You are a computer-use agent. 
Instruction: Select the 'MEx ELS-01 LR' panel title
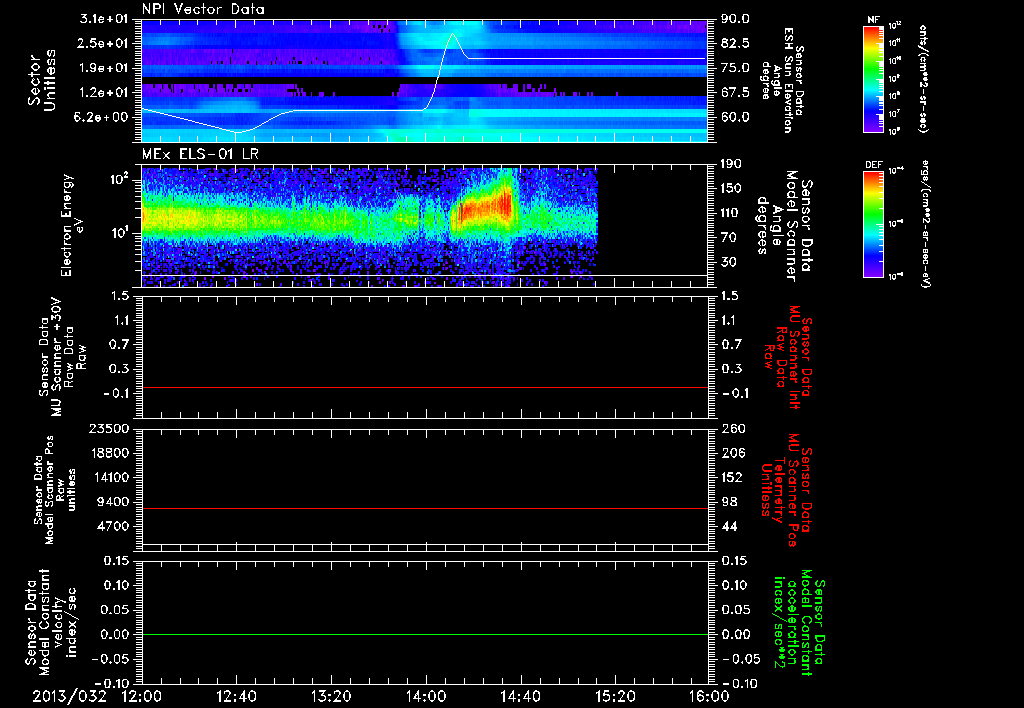point(200,154)
